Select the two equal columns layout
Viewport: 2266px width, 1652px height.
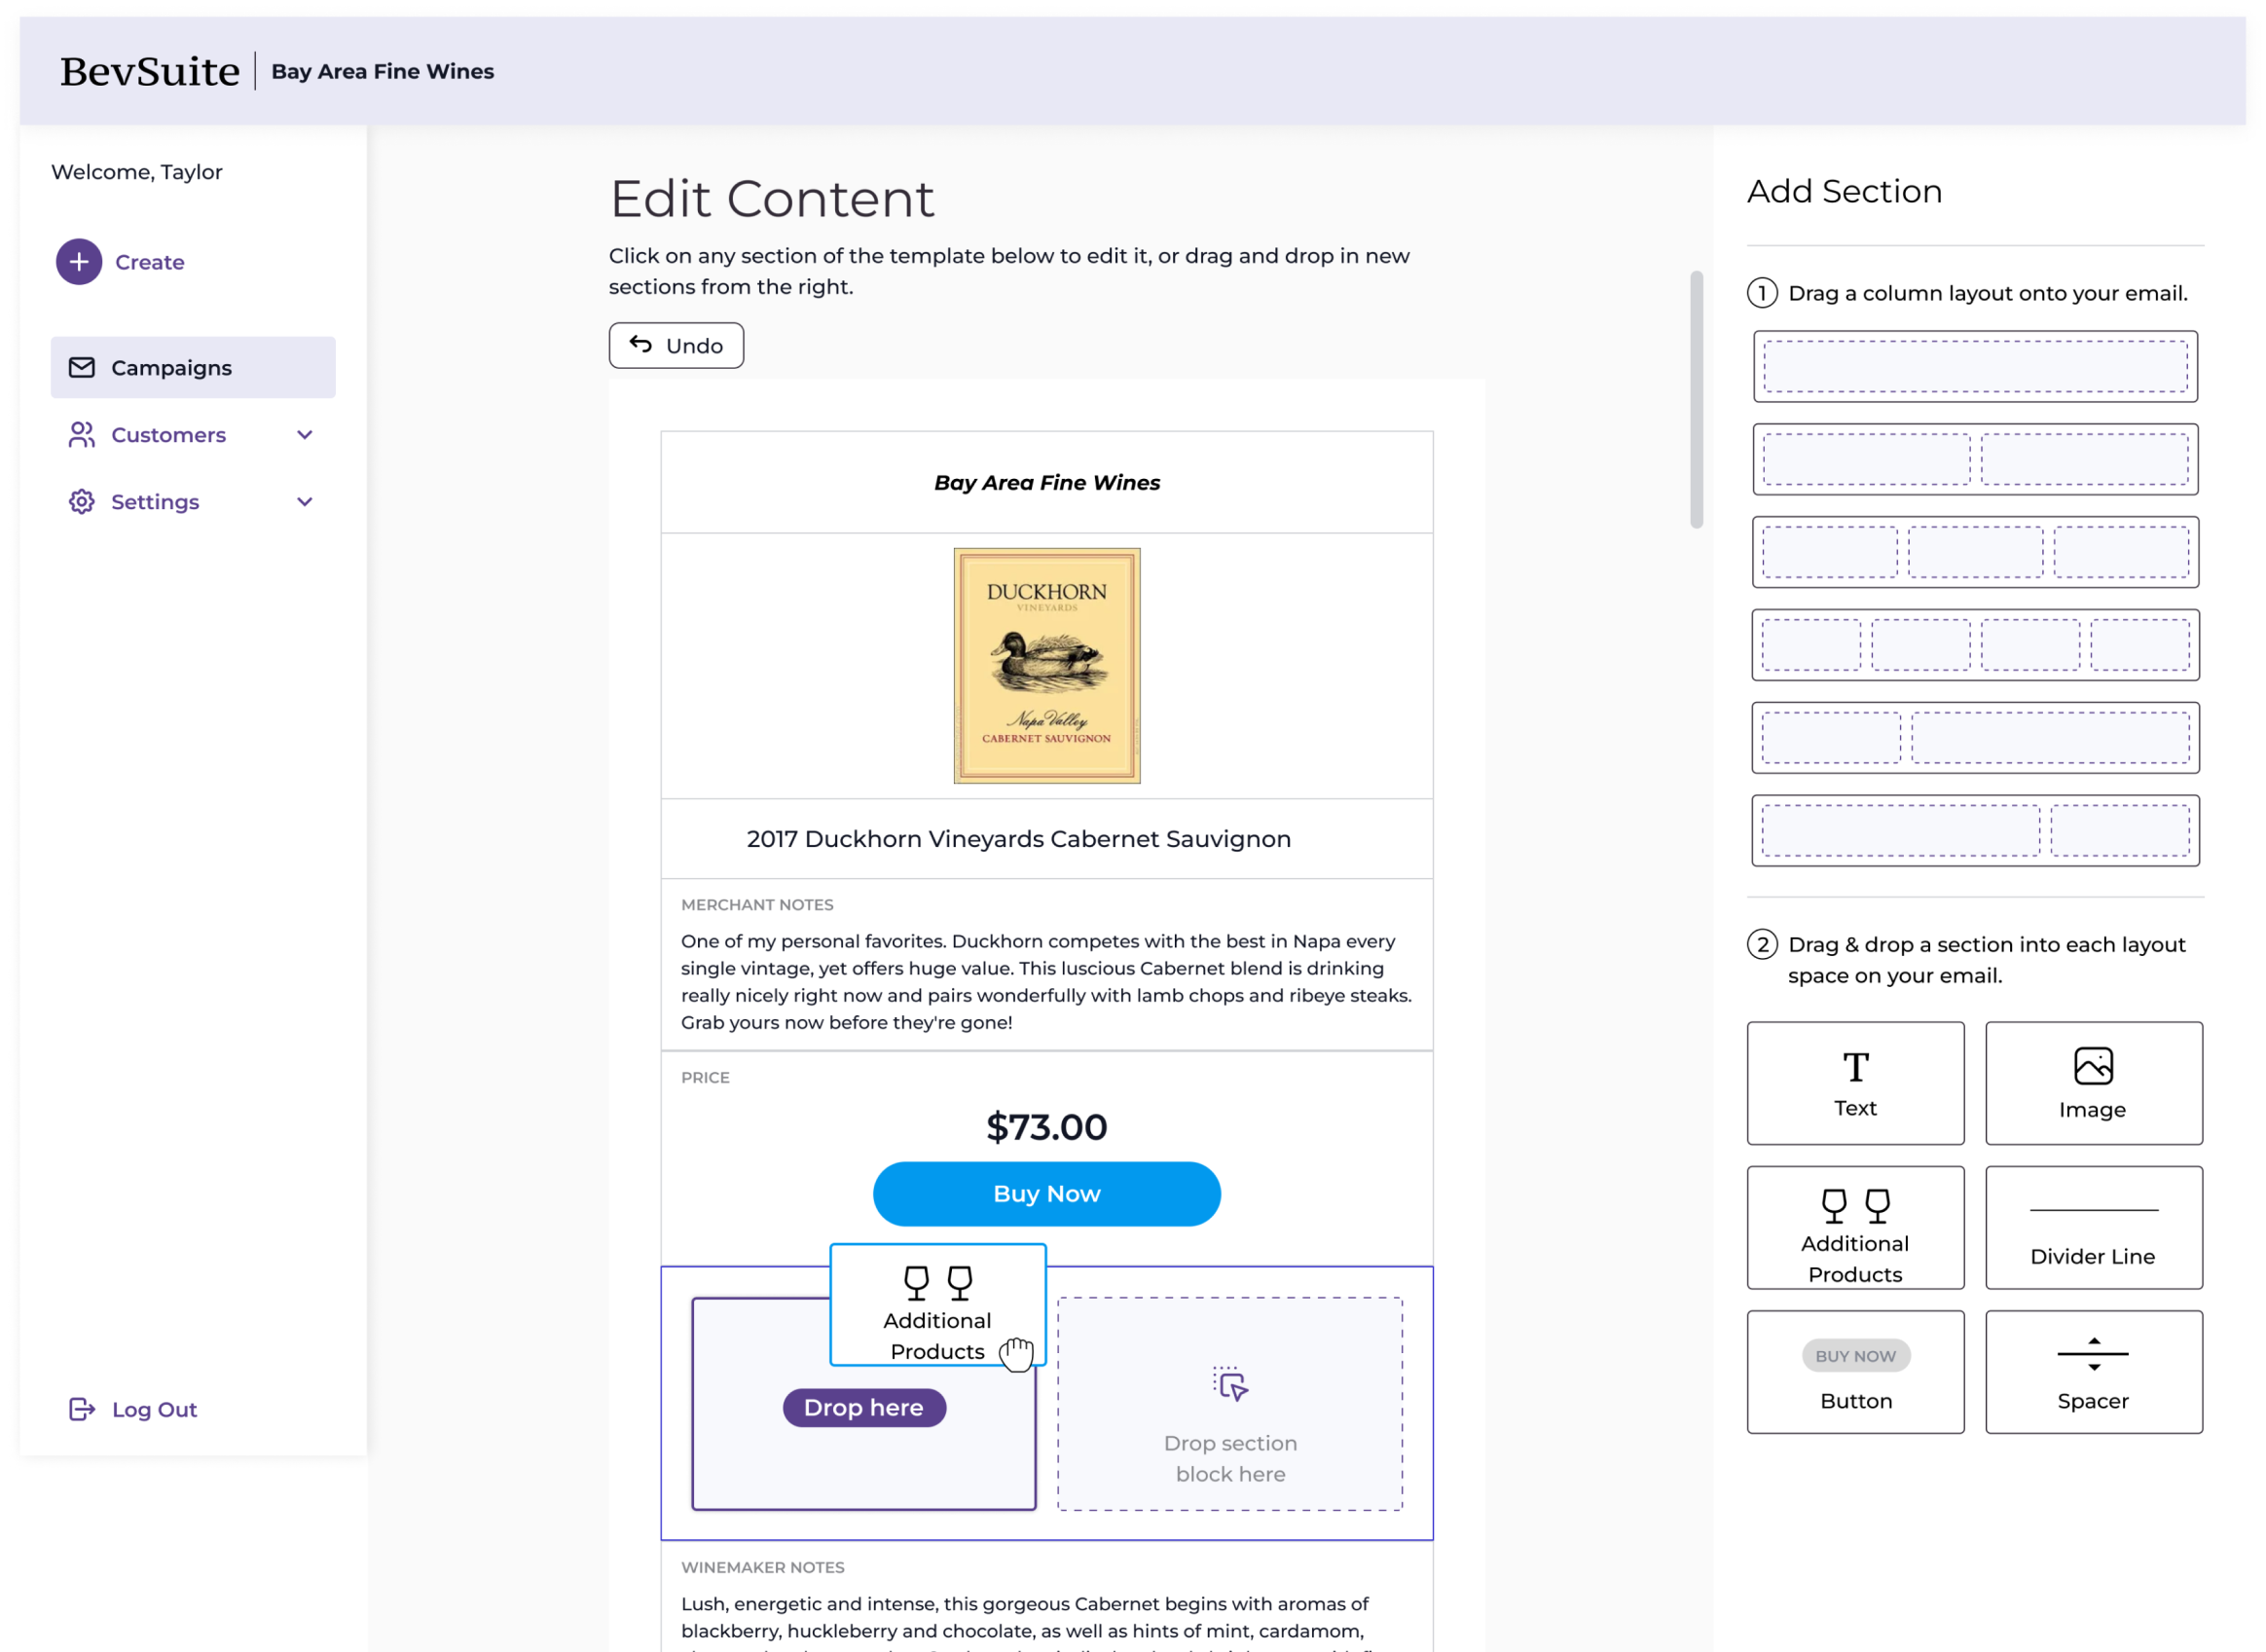click(1975, 459)
